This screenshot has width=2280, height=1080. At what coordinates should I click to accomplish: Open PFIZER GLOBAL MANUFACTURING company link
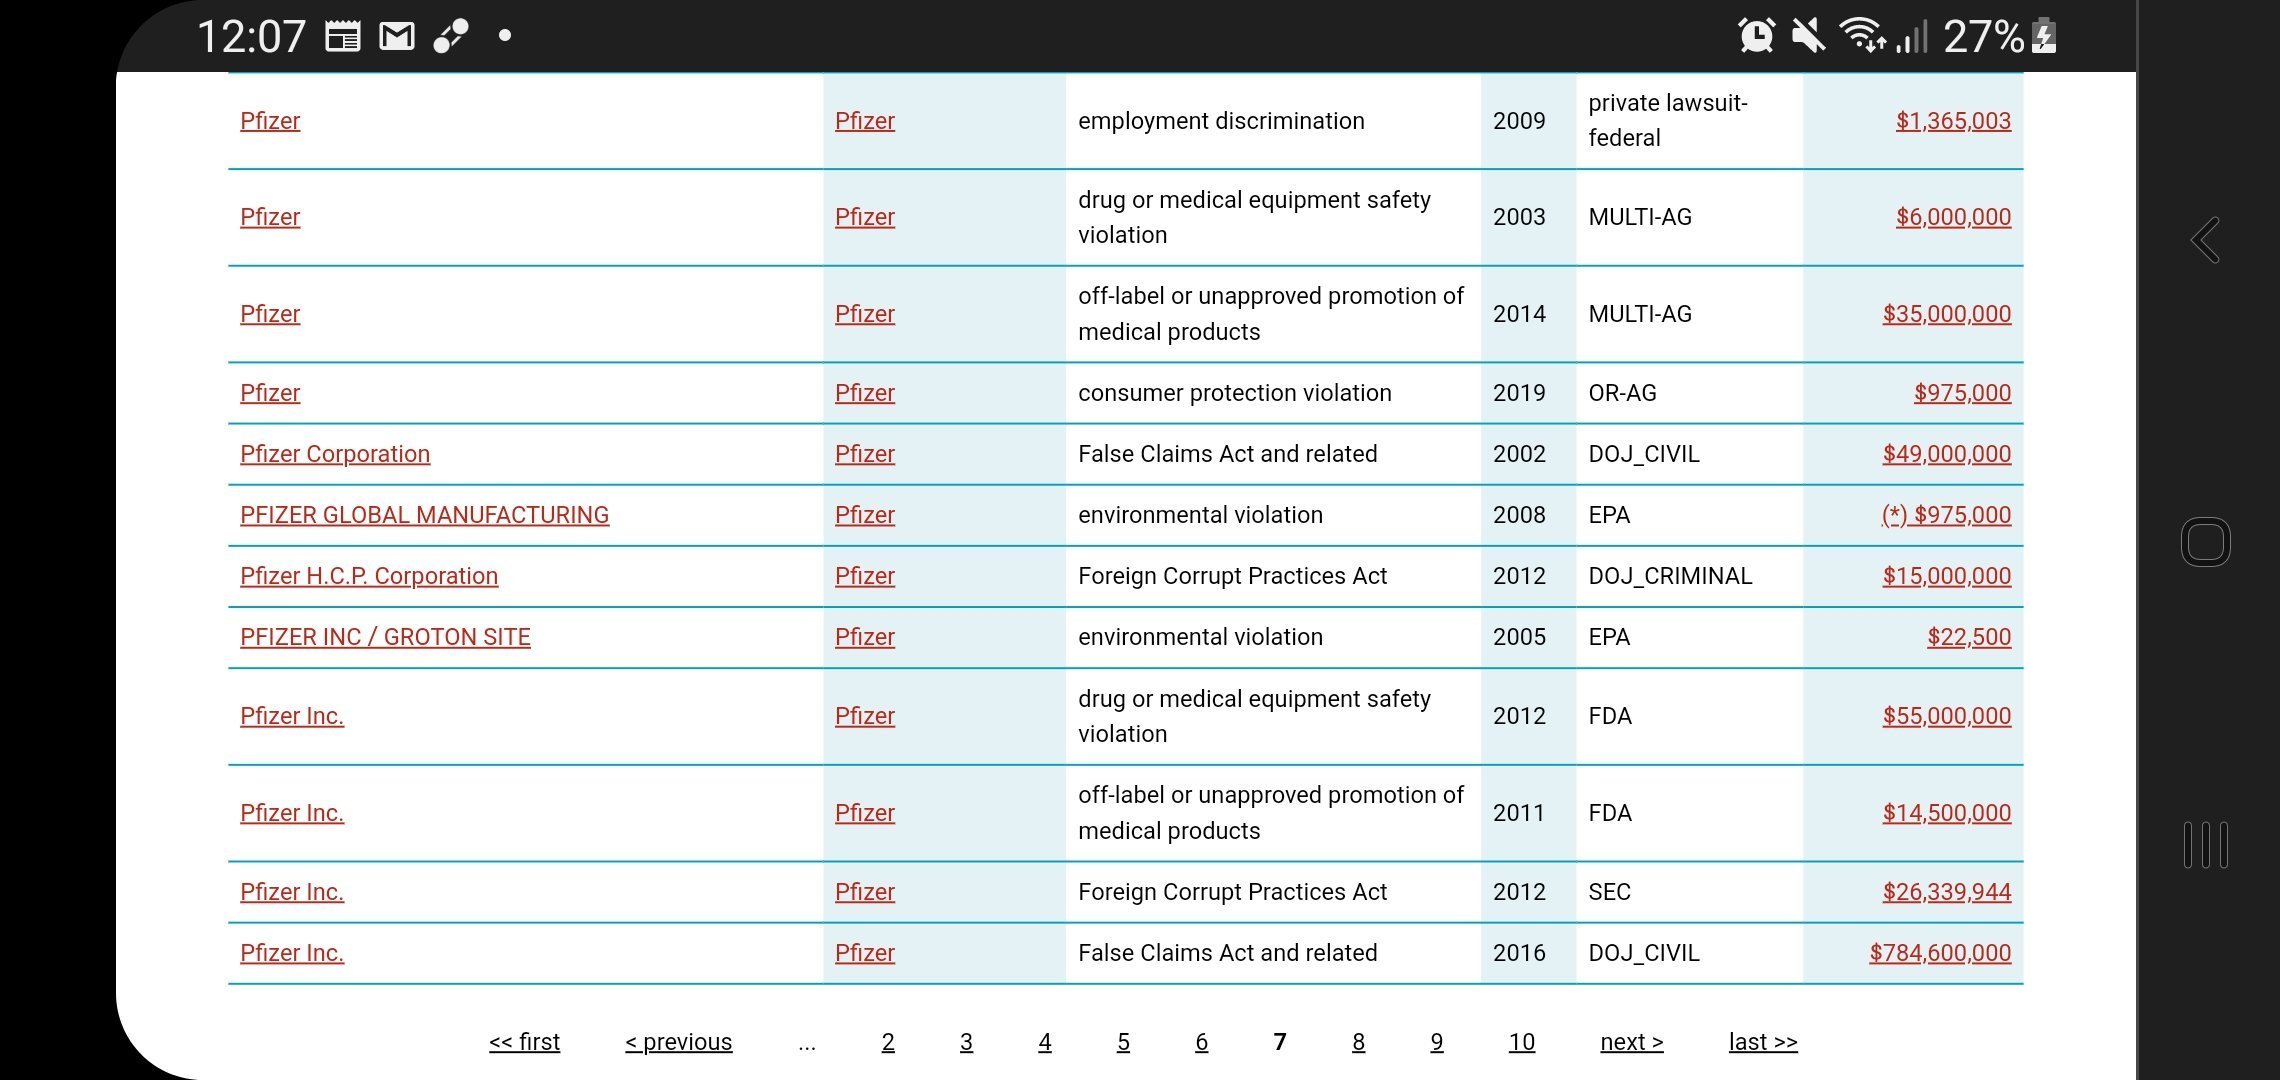tap(424, 515)
